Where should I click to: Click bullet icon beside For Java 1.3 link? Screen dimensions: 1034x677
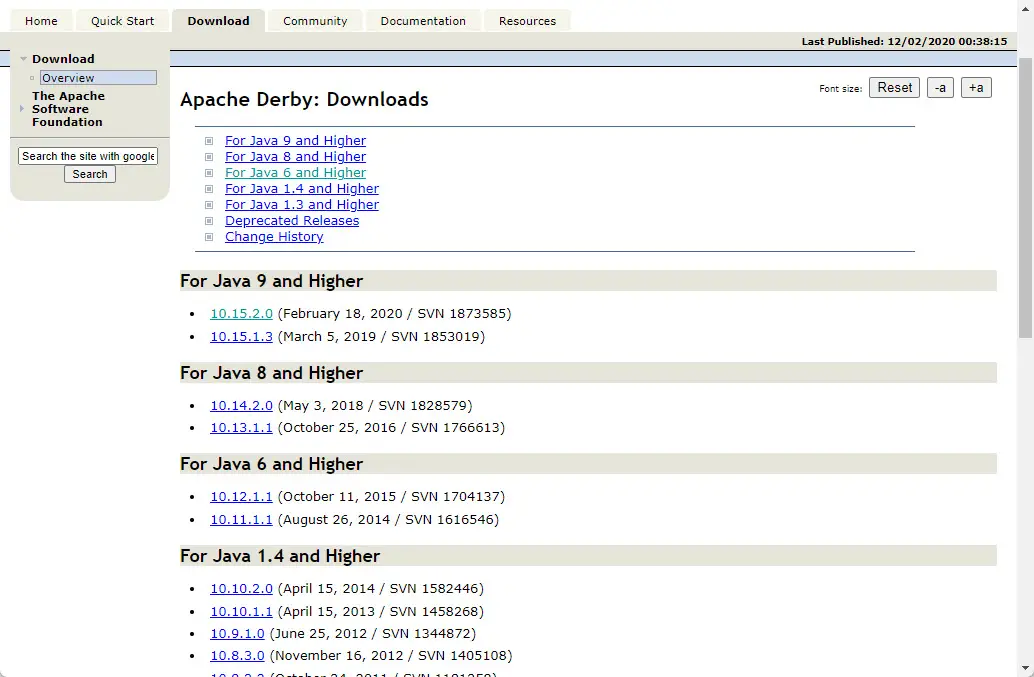[209, 205]
